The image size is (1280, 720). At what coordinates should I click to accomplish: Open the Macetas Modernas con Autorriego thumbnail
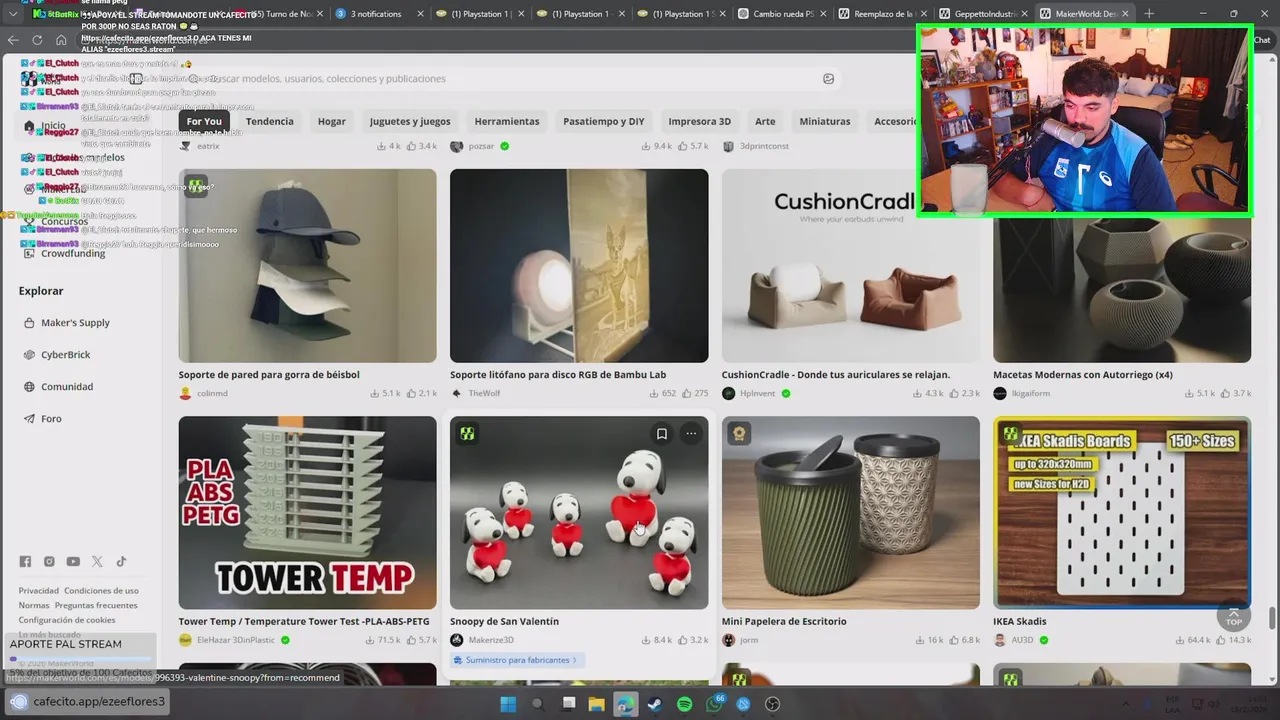coord(1122,290)
